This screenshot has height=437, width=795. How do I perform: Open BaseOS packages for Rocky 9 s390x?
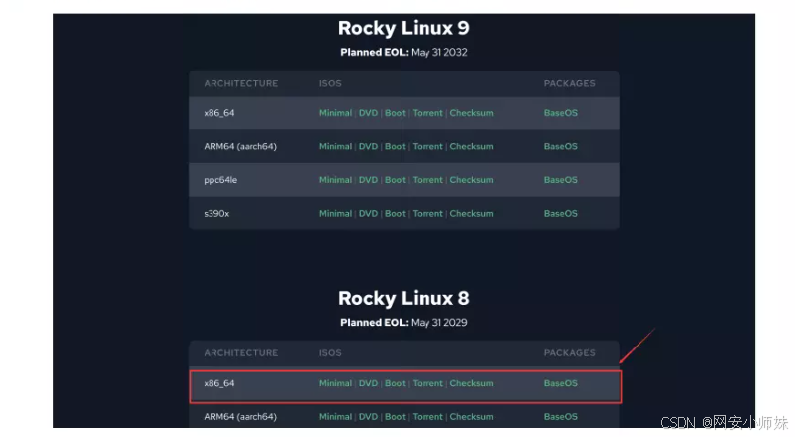pos(560,214)
